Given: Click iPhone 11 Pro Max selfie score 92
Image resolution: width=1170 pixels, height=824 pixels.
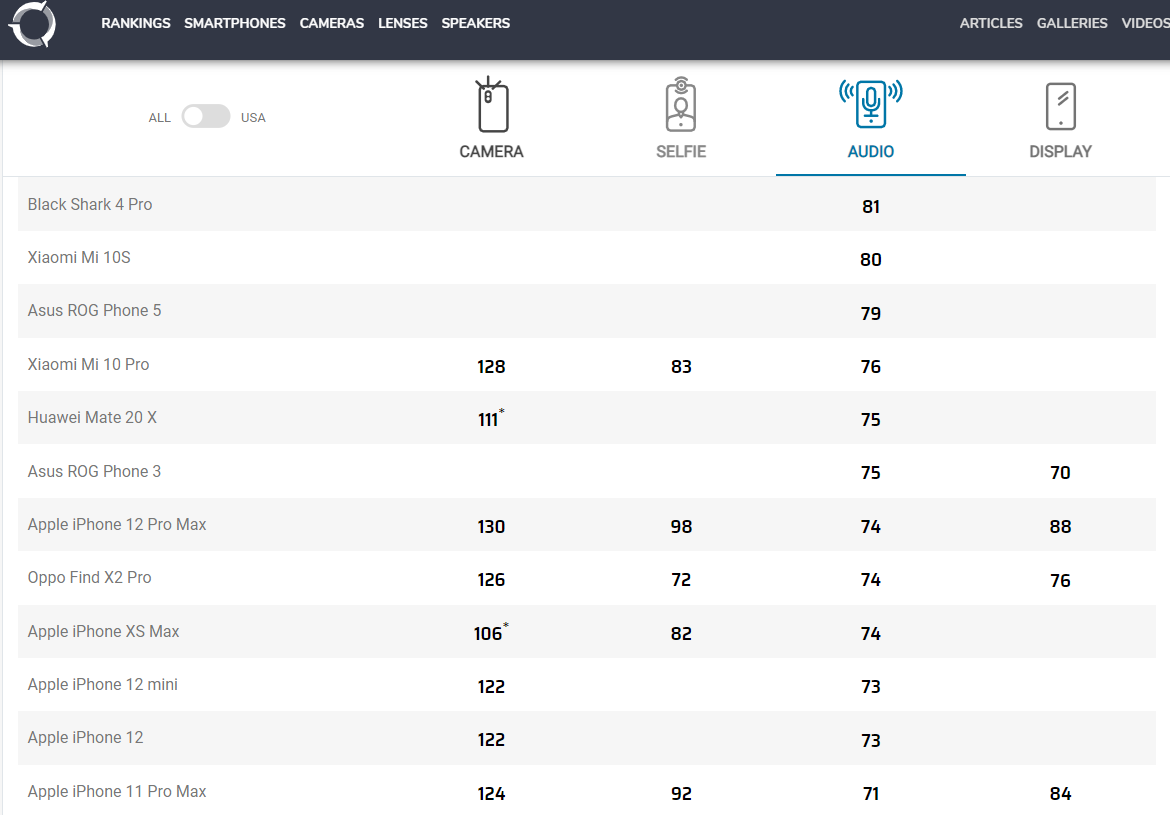Looking at the screenshot, I should point(681,793).
